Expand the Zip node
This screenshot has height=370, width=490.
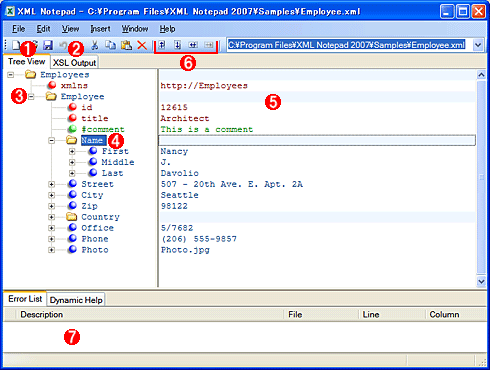click(x=51, y=206)
